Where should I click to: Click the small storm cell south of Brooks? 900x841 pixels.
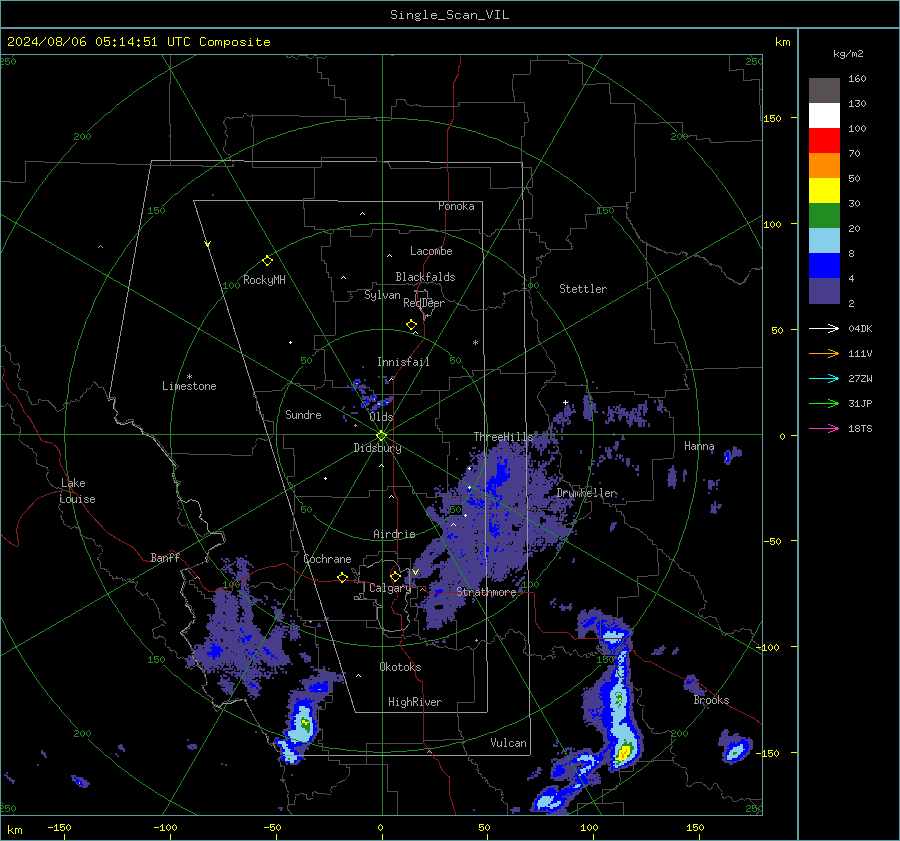tap(735, 749)
